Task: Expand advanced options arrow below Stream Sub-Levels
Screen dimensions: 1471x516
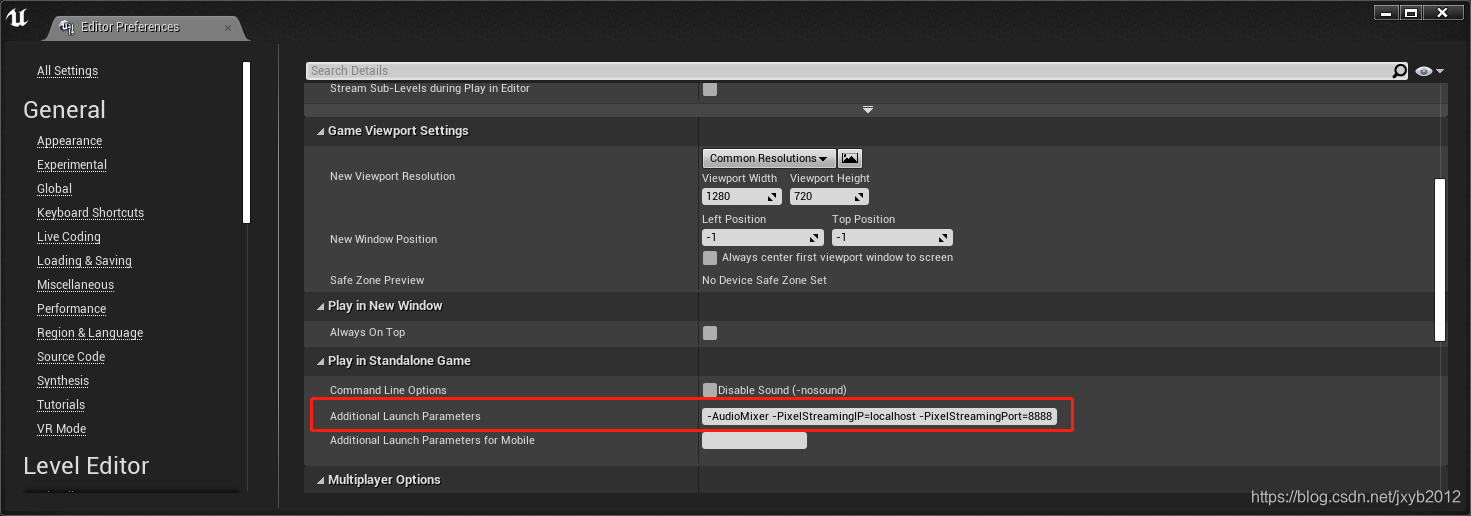Action: 868,109
